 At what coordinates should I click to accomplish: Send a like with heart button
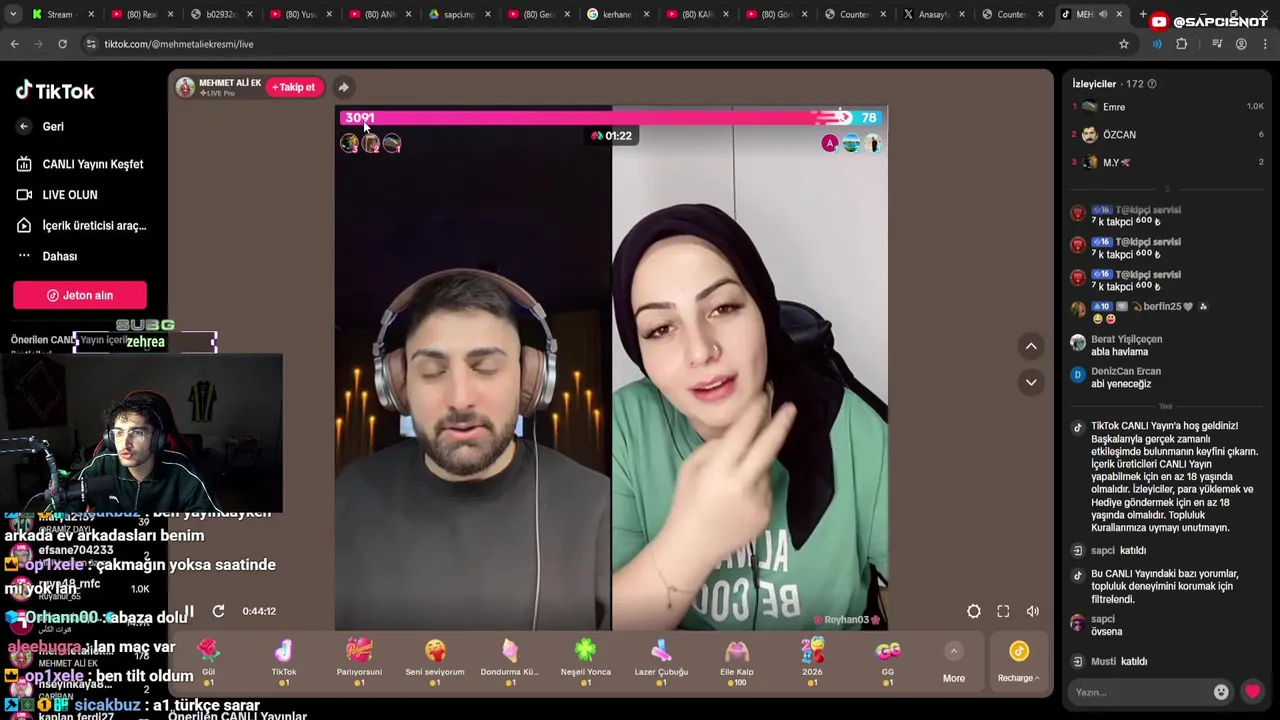coord(1252,691)
